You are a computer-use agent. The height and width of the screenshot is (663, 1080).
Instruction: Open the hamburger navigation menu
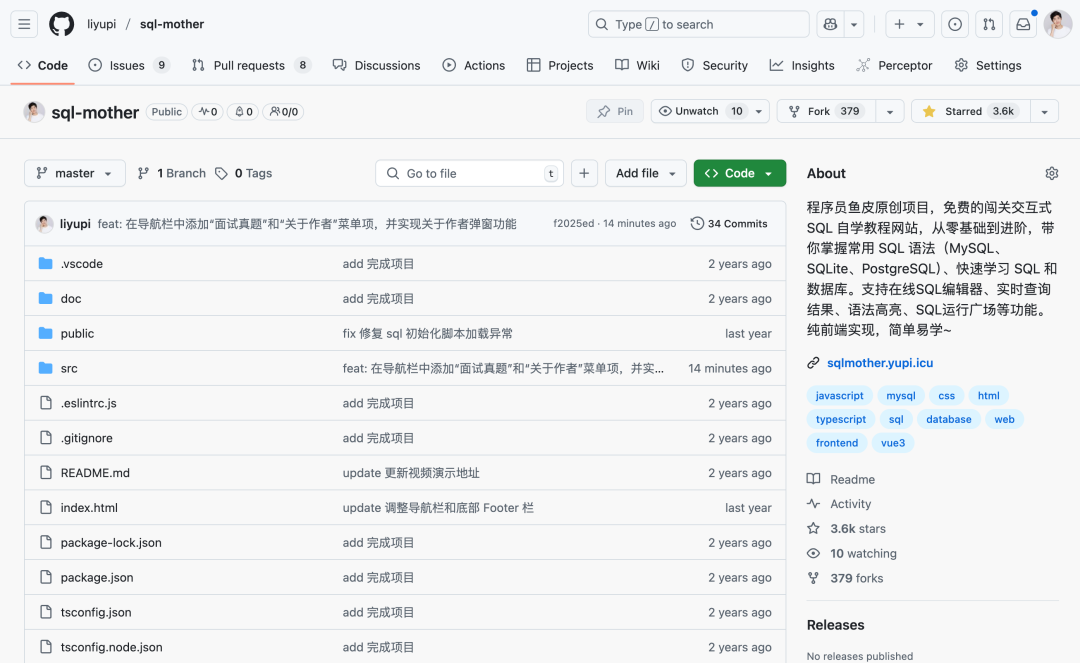tap(24, 24)
